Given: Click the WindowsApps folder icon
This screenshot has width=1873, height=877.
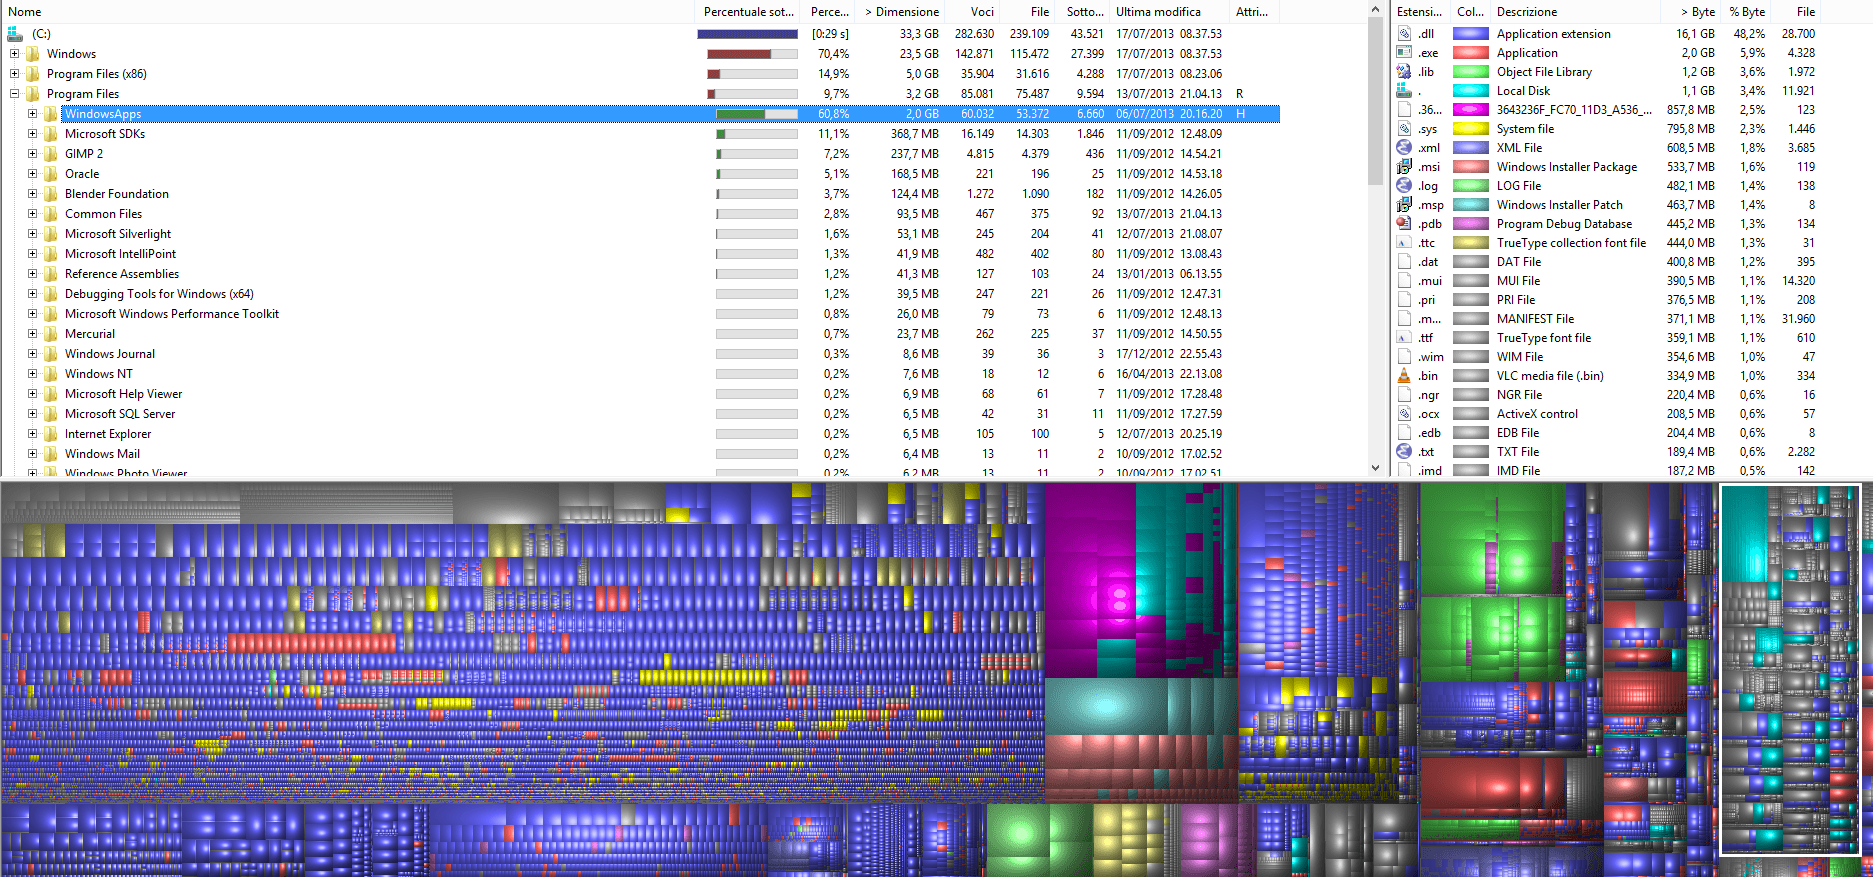Looking at the screenshot, I should 51,114.
